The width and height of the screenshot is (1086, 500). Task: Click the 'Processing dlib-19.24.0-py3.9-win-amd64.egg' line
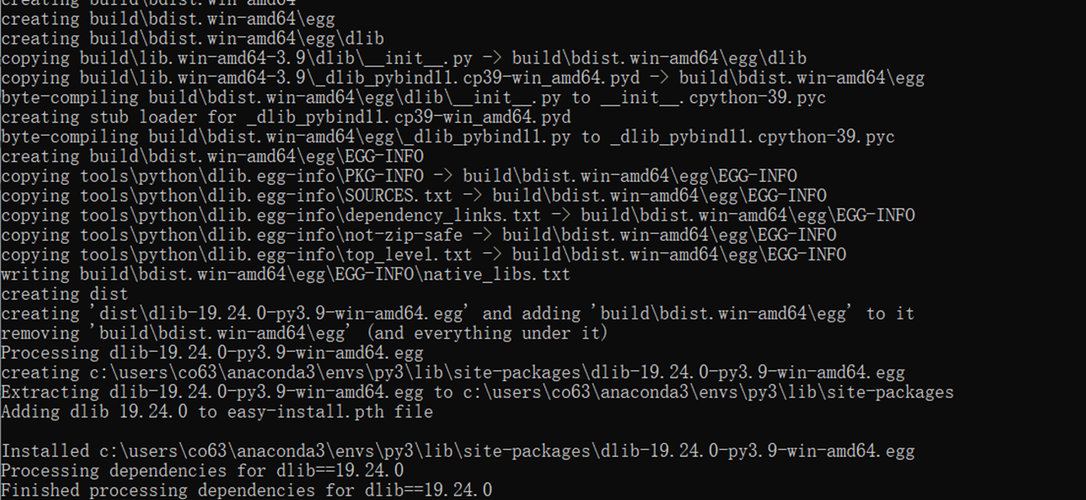tap(212, 352)
